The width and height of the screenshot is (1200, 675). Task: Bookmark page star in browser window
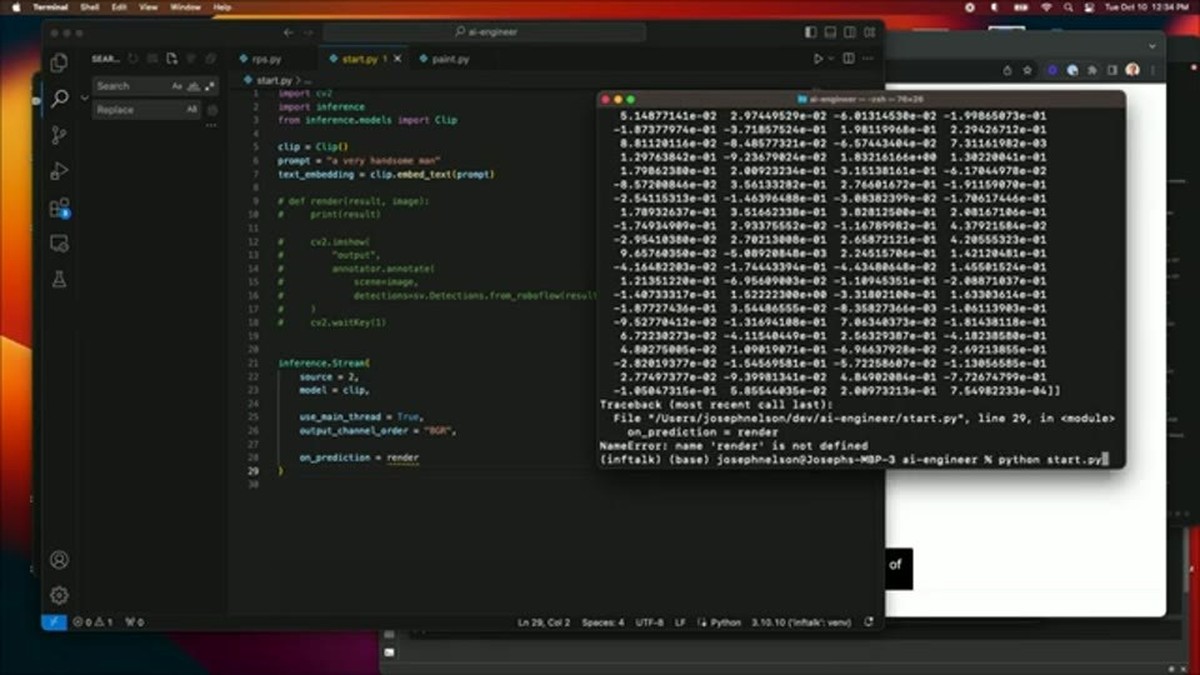(1027, 70)
